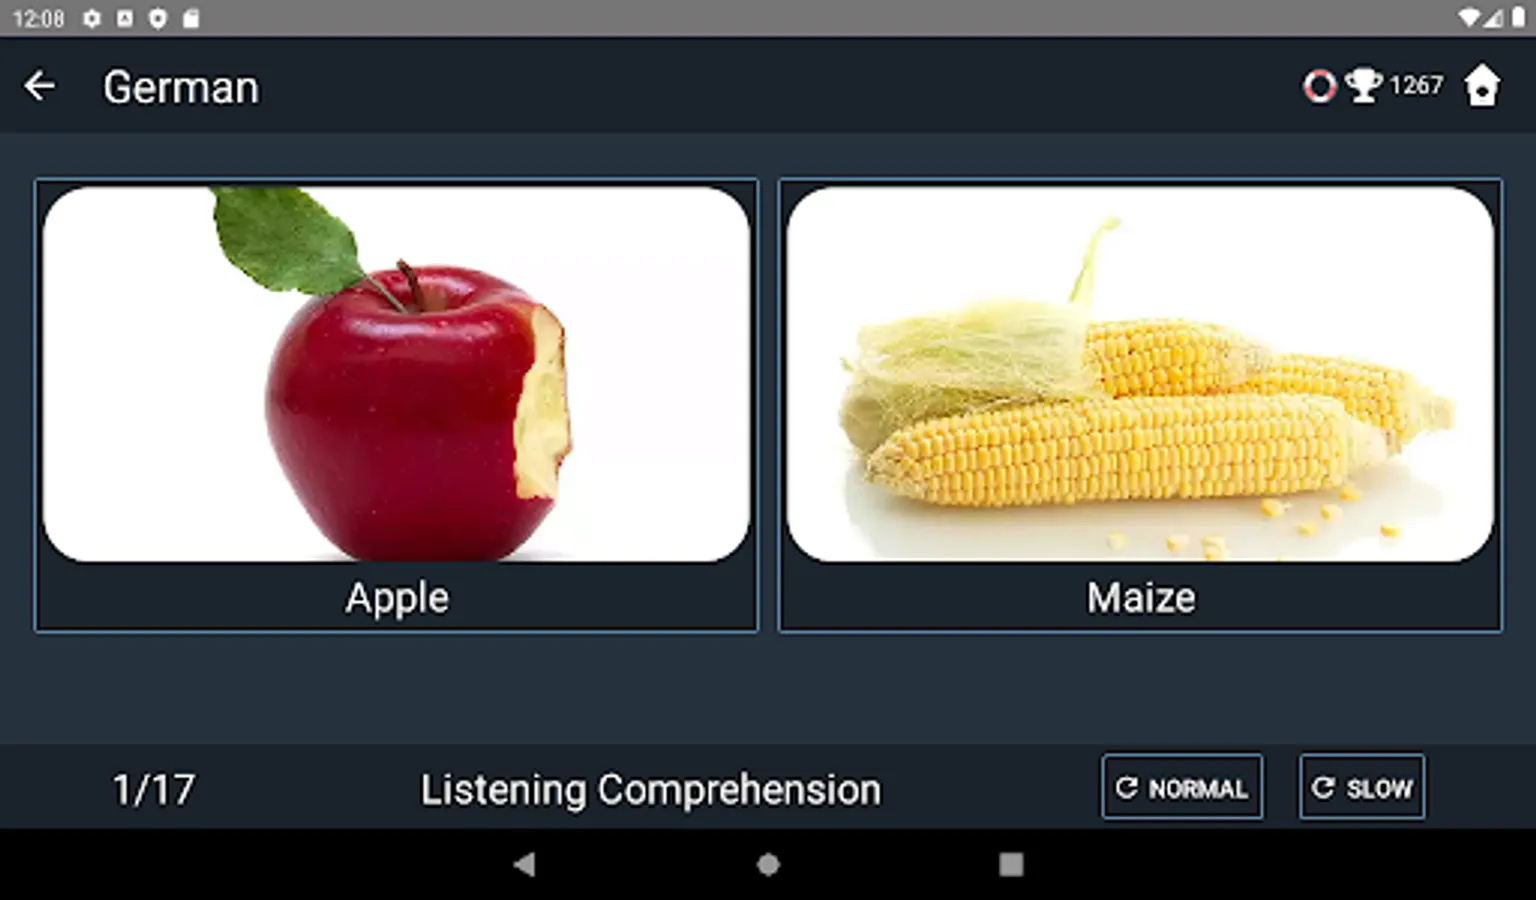The image size is (1536, 900).
Task: Tap the Listening Comprehension label
Action: [650, 790]
